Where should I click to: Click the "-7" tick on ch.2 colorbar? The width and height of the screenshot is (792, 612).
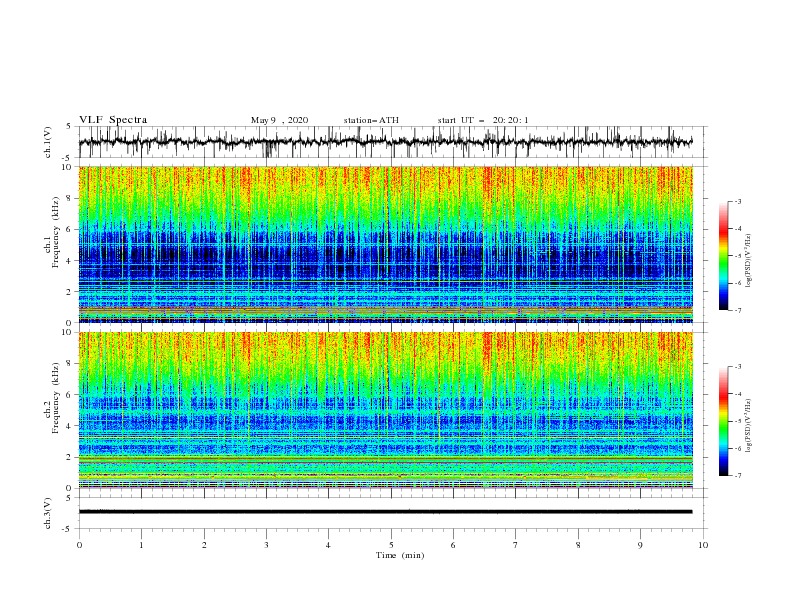[737, 476]
